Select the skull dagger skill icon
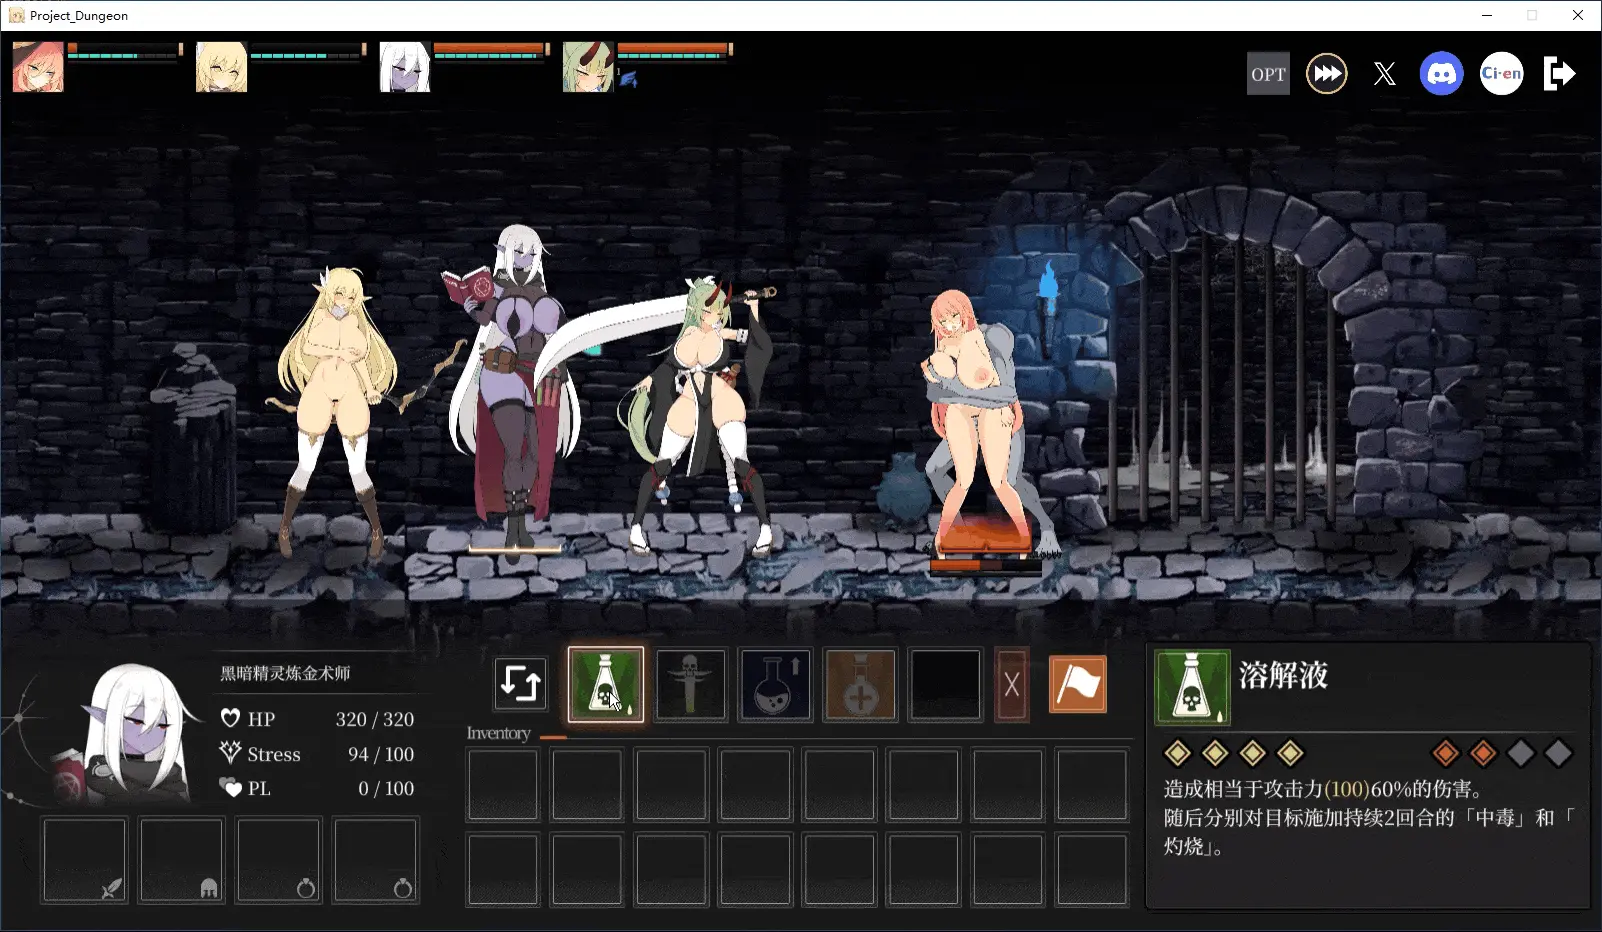1602x932 pixels. click(x=690, y=684)
